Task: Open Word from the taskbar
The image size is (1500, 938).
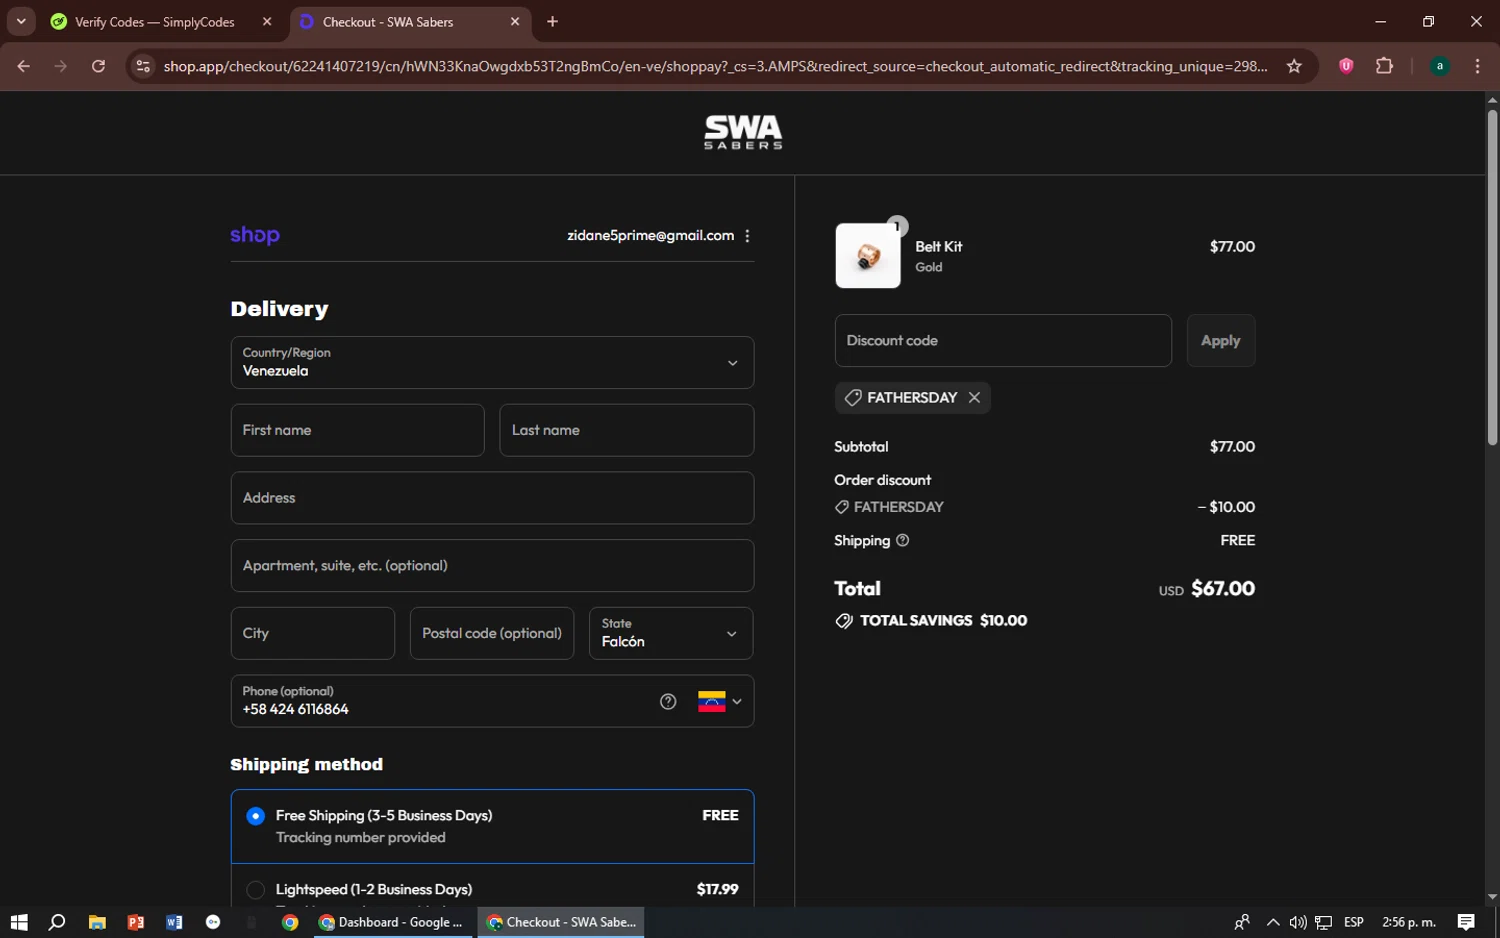Action: coord(174,922)
